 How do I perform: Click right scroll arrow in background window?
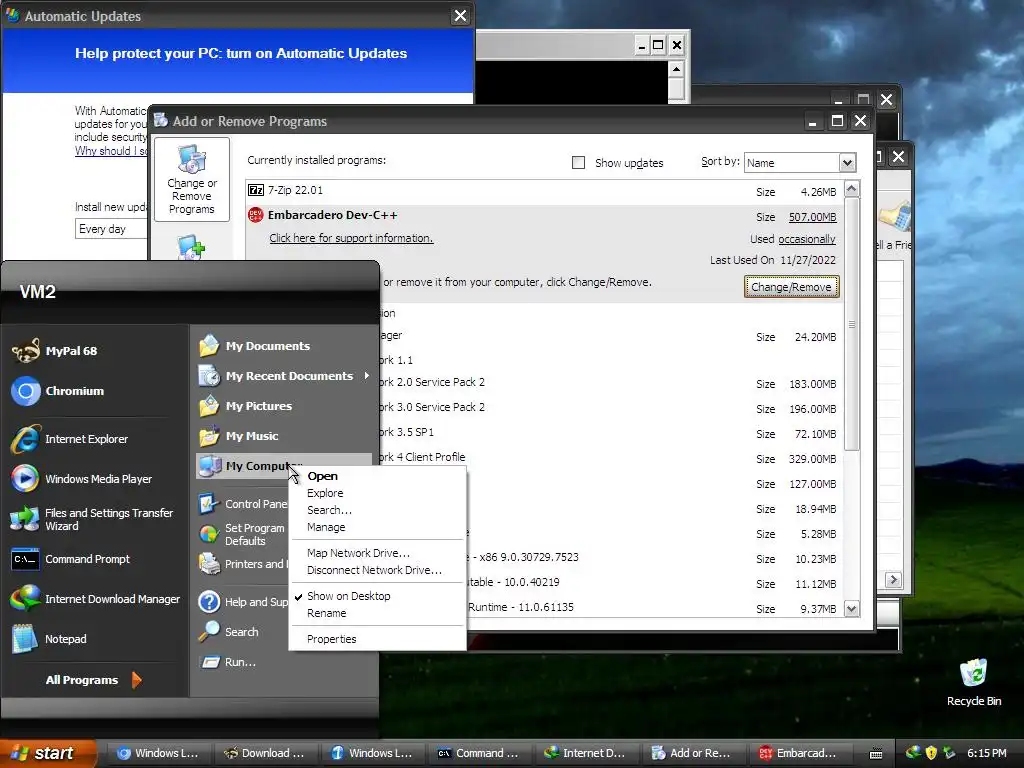click(x=893, y=579)
